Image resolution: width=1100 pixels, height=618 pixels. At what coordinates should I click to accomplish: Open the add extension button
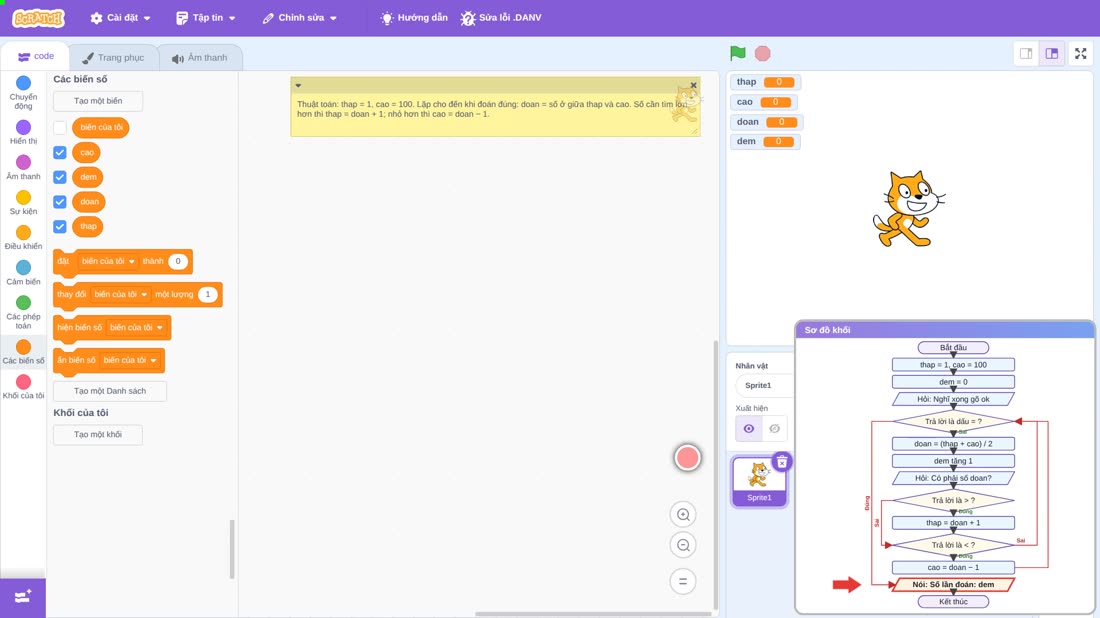click(x=22, y=597)
